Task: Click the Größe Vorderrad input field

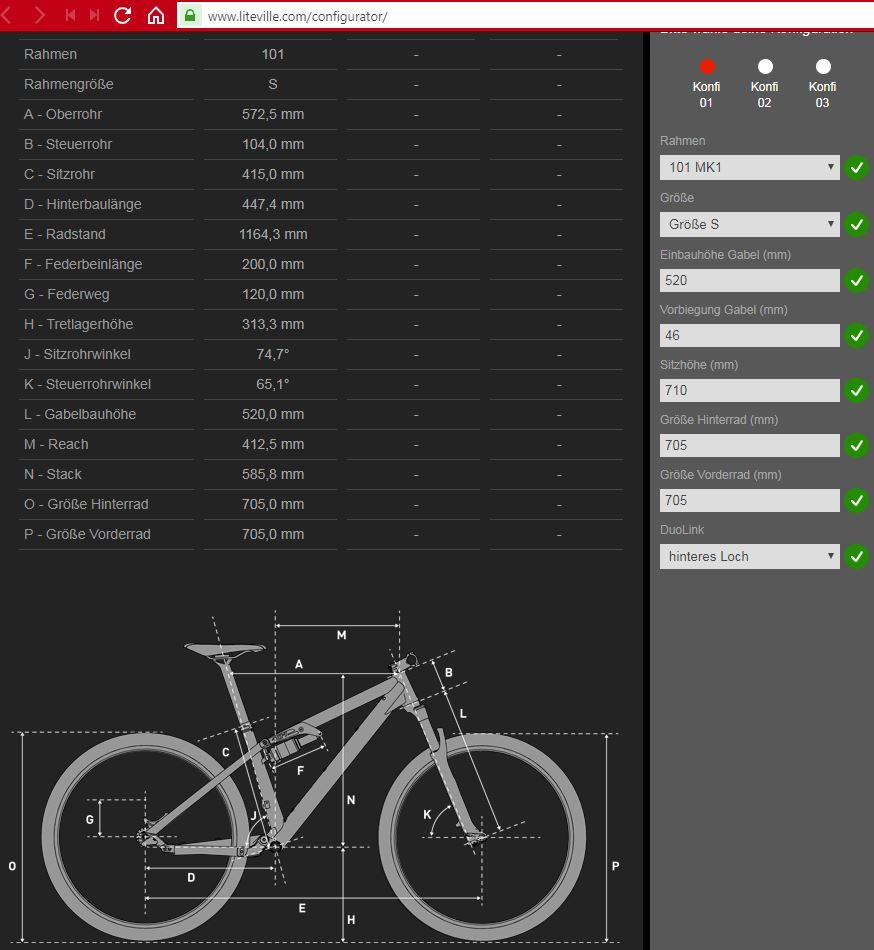Action: pyautogui.click(x=749, y=501)
